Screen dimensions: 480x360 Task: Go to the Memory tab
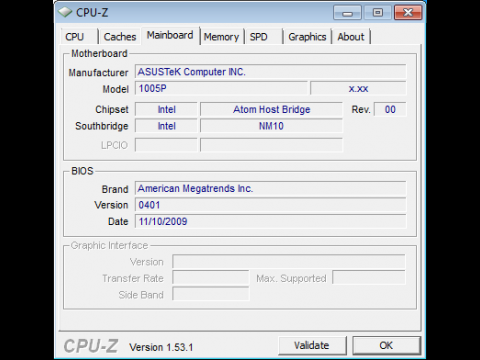tap(222, 36)
